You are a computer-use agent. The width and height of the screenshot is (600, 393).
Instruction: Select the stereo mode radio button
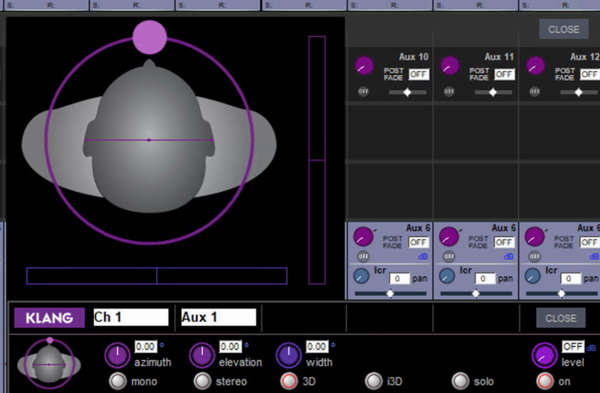click(x=202, y=381)
